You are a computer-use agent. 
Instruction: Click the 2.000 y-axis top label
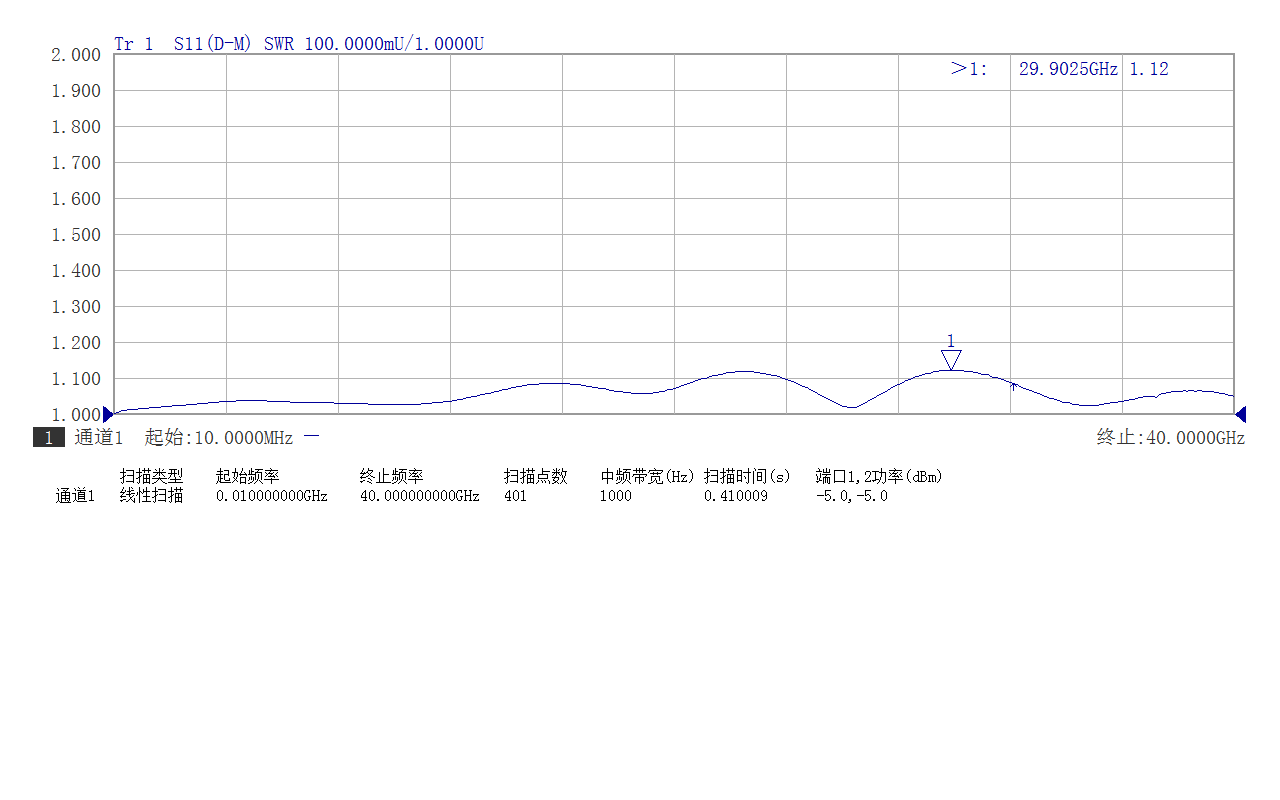tap(76, 55)
